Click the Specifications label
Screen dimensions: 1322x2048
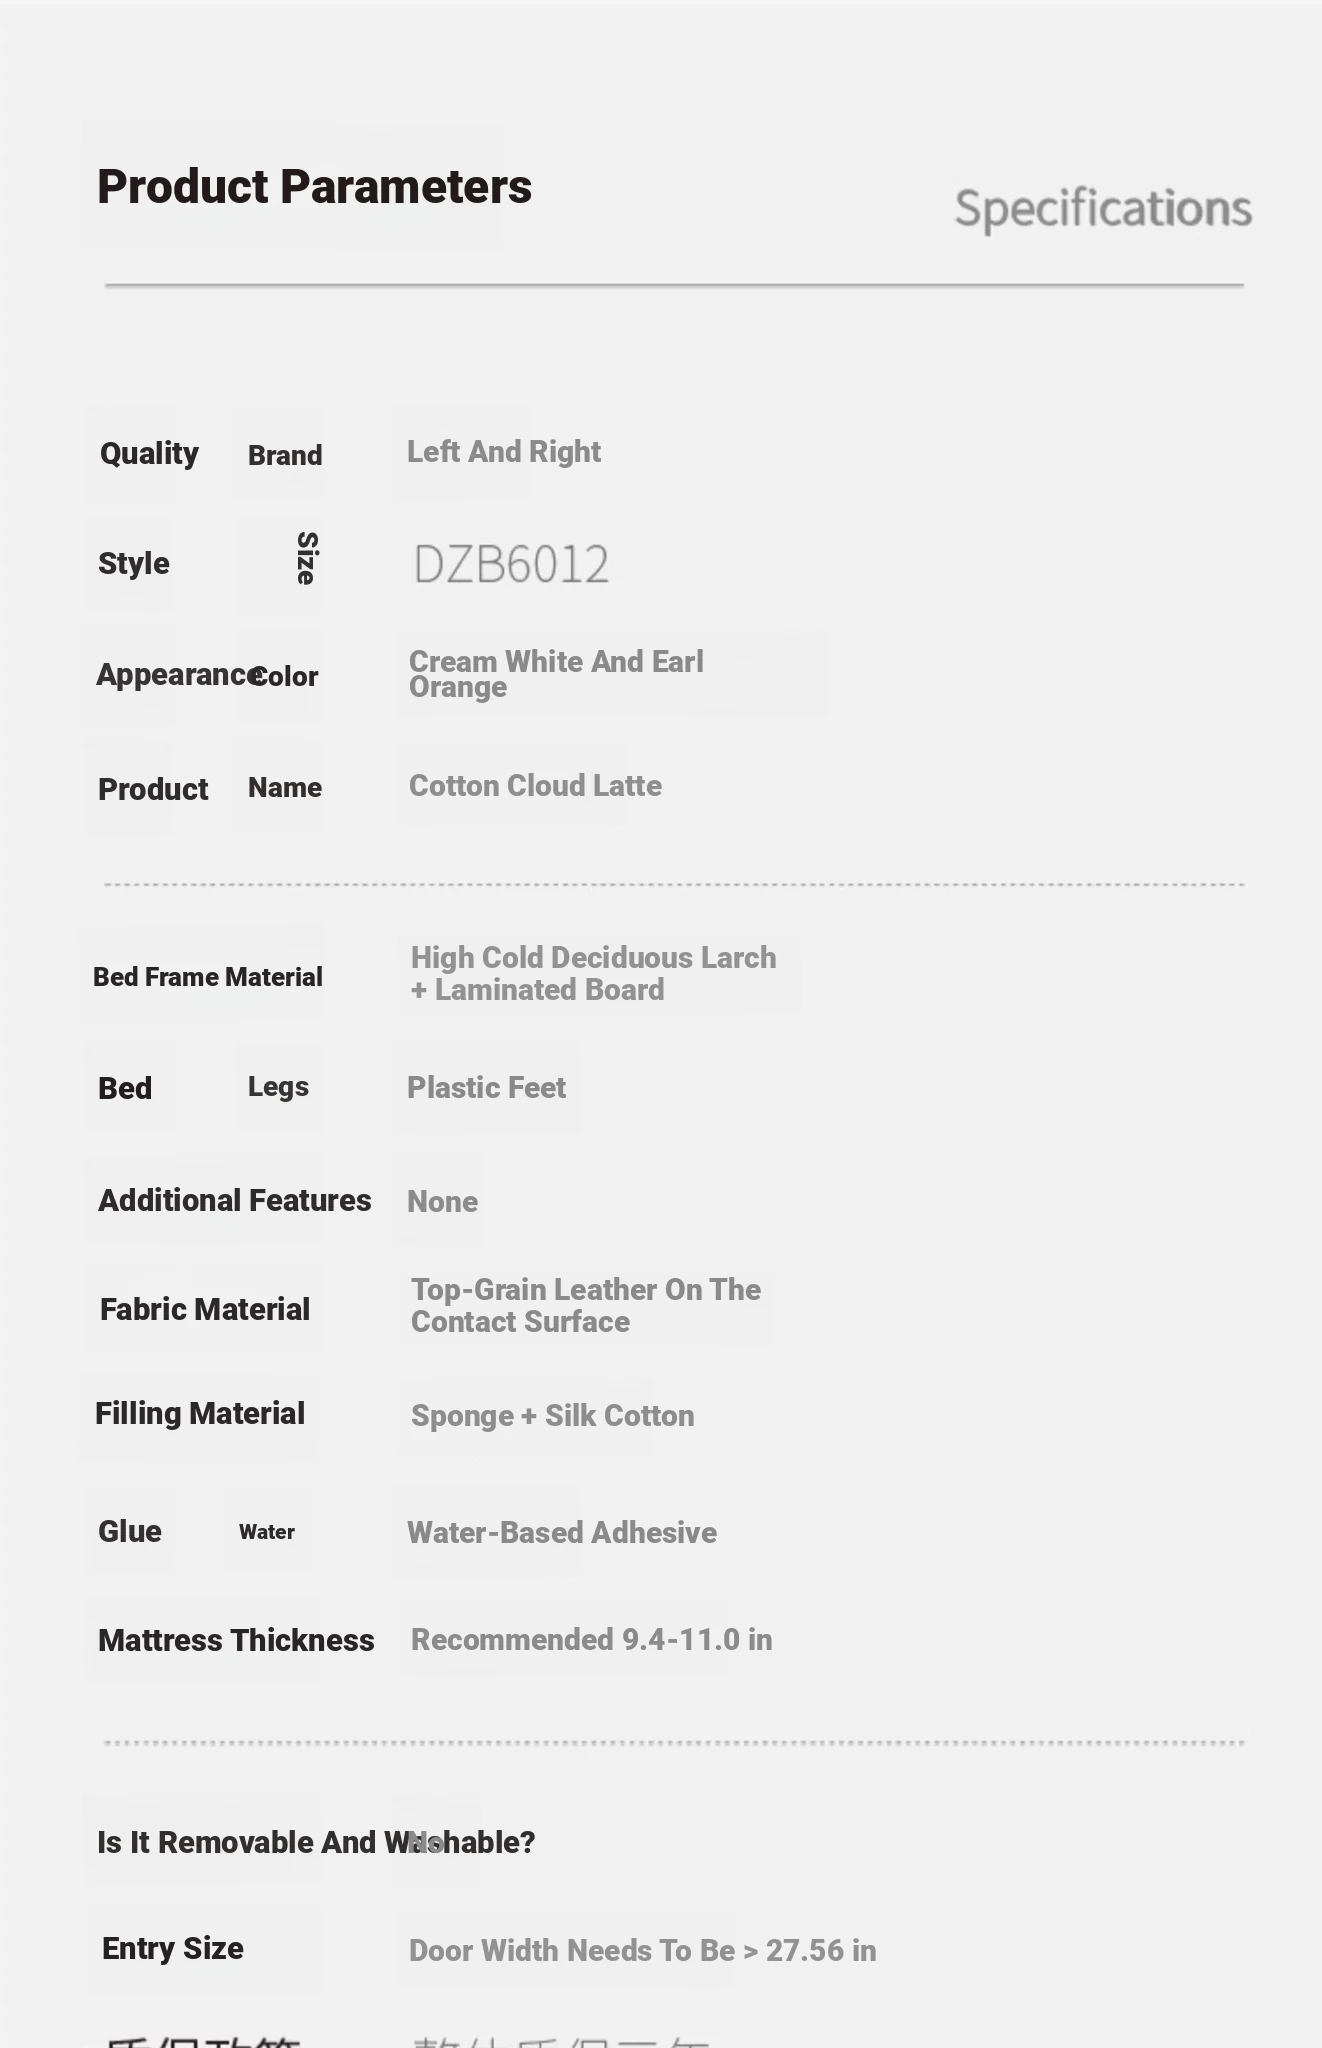click(1103, 209)
